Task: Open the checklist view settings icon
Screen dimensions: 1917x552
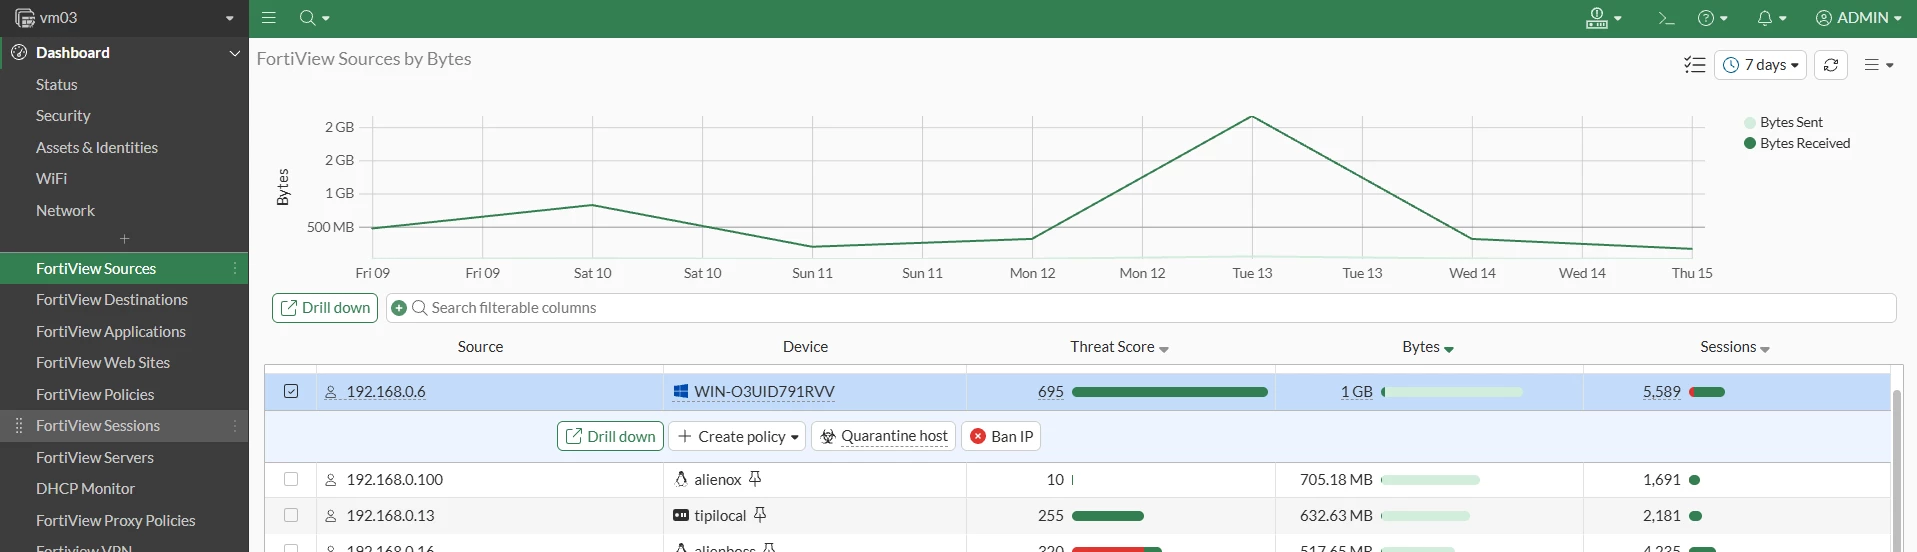Action: (x=1694, y=65)
